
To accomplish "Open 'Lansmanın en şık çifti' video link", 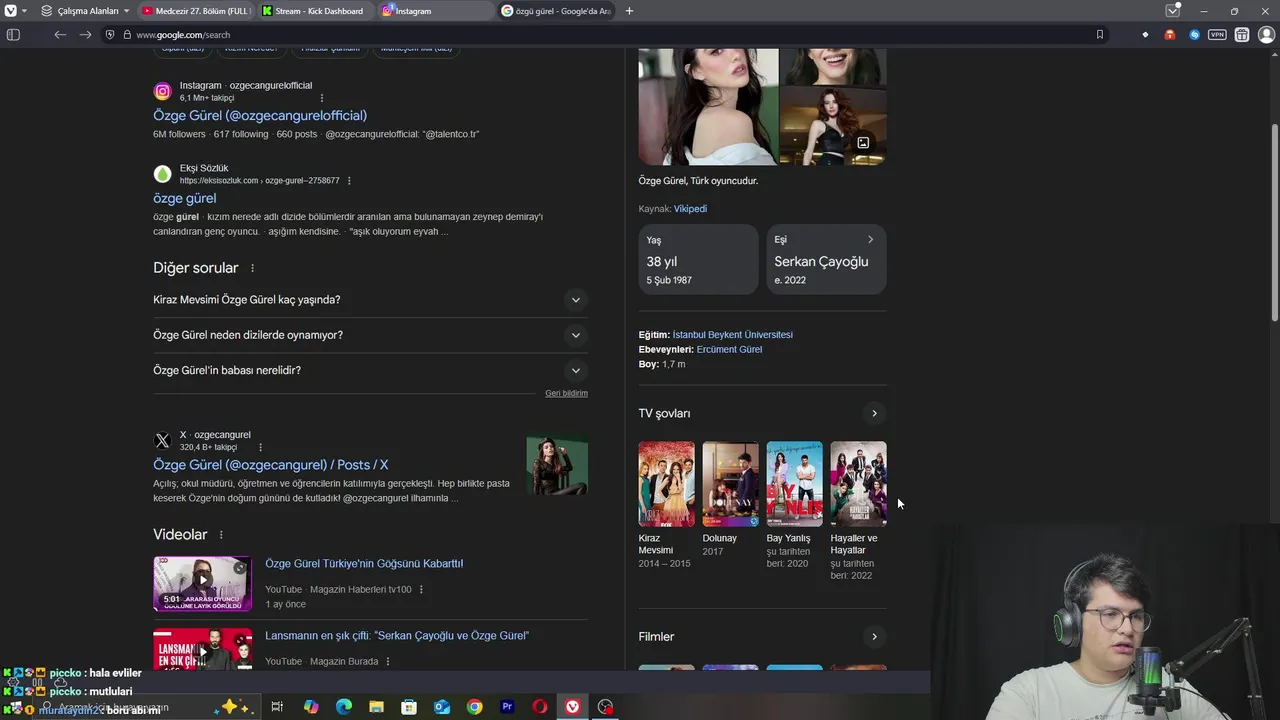I will coord(397,636).
